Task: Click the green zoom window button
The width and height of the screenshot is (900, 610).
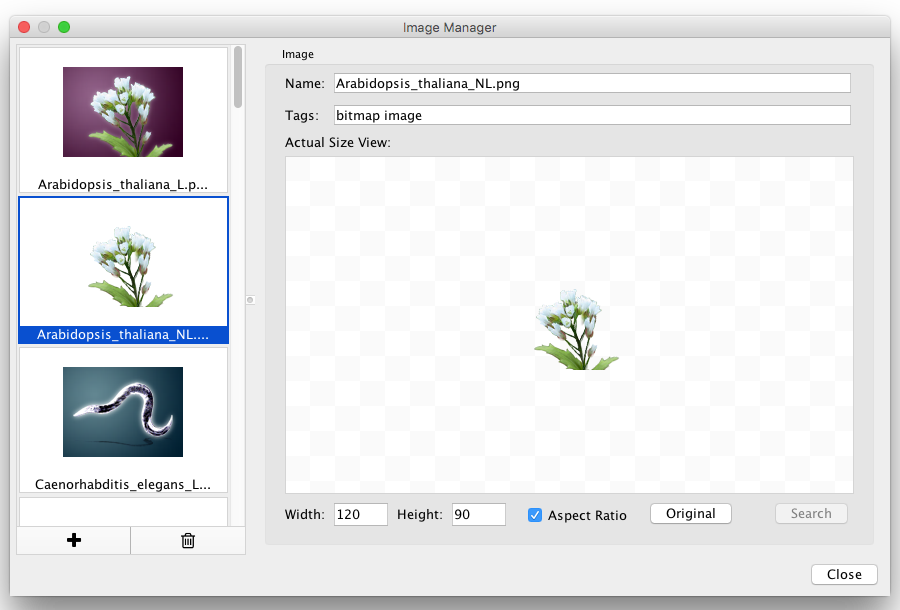Action: coord(64,27)
